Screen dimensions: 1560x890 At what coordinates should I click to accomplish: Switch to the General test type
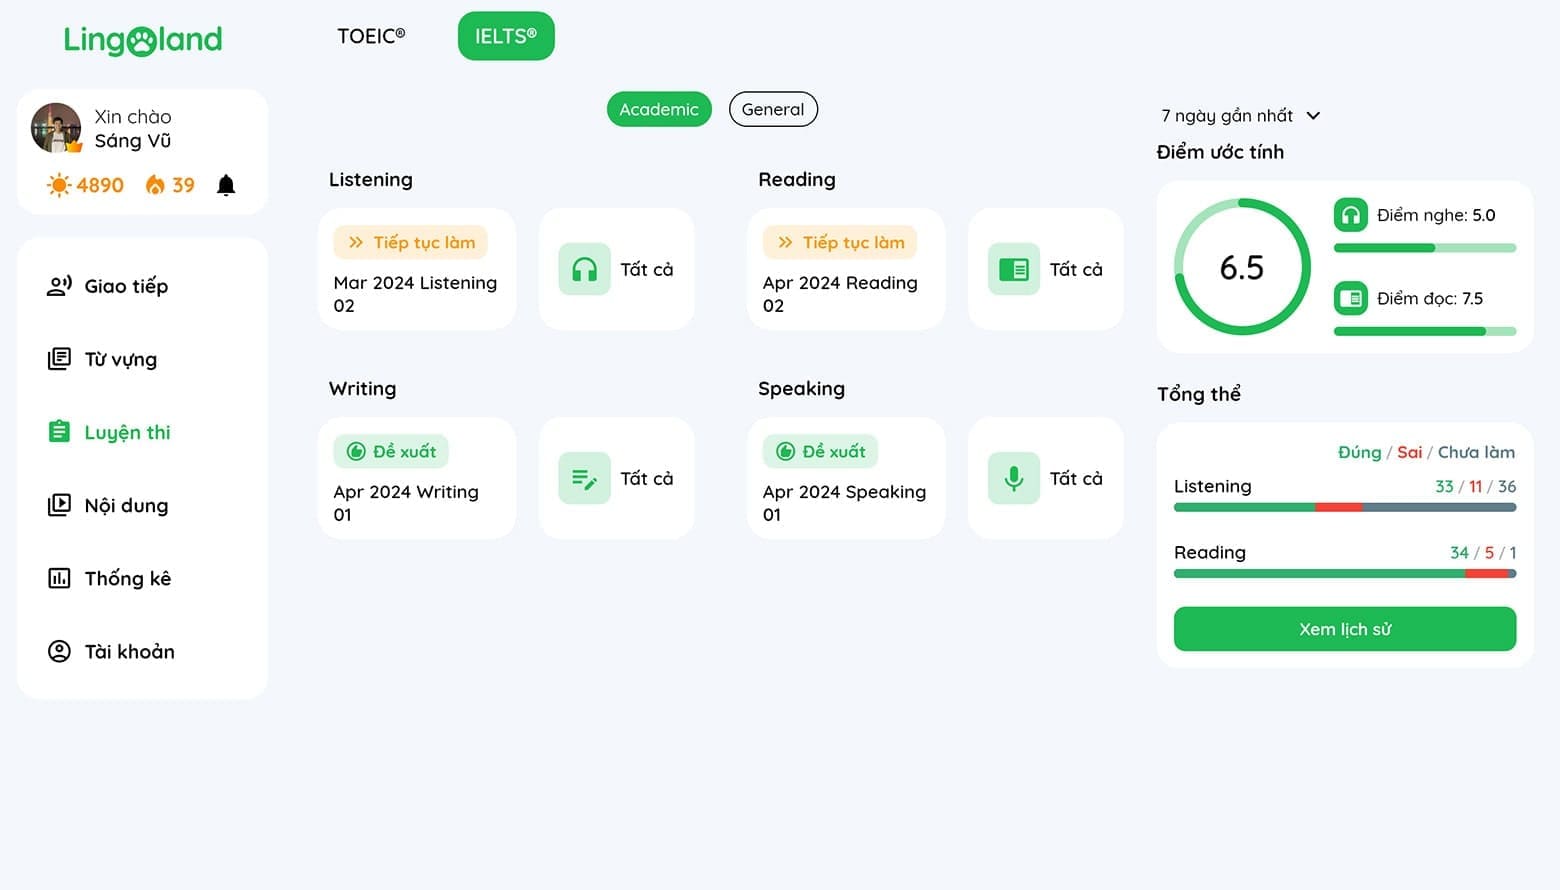coord(773,109)
